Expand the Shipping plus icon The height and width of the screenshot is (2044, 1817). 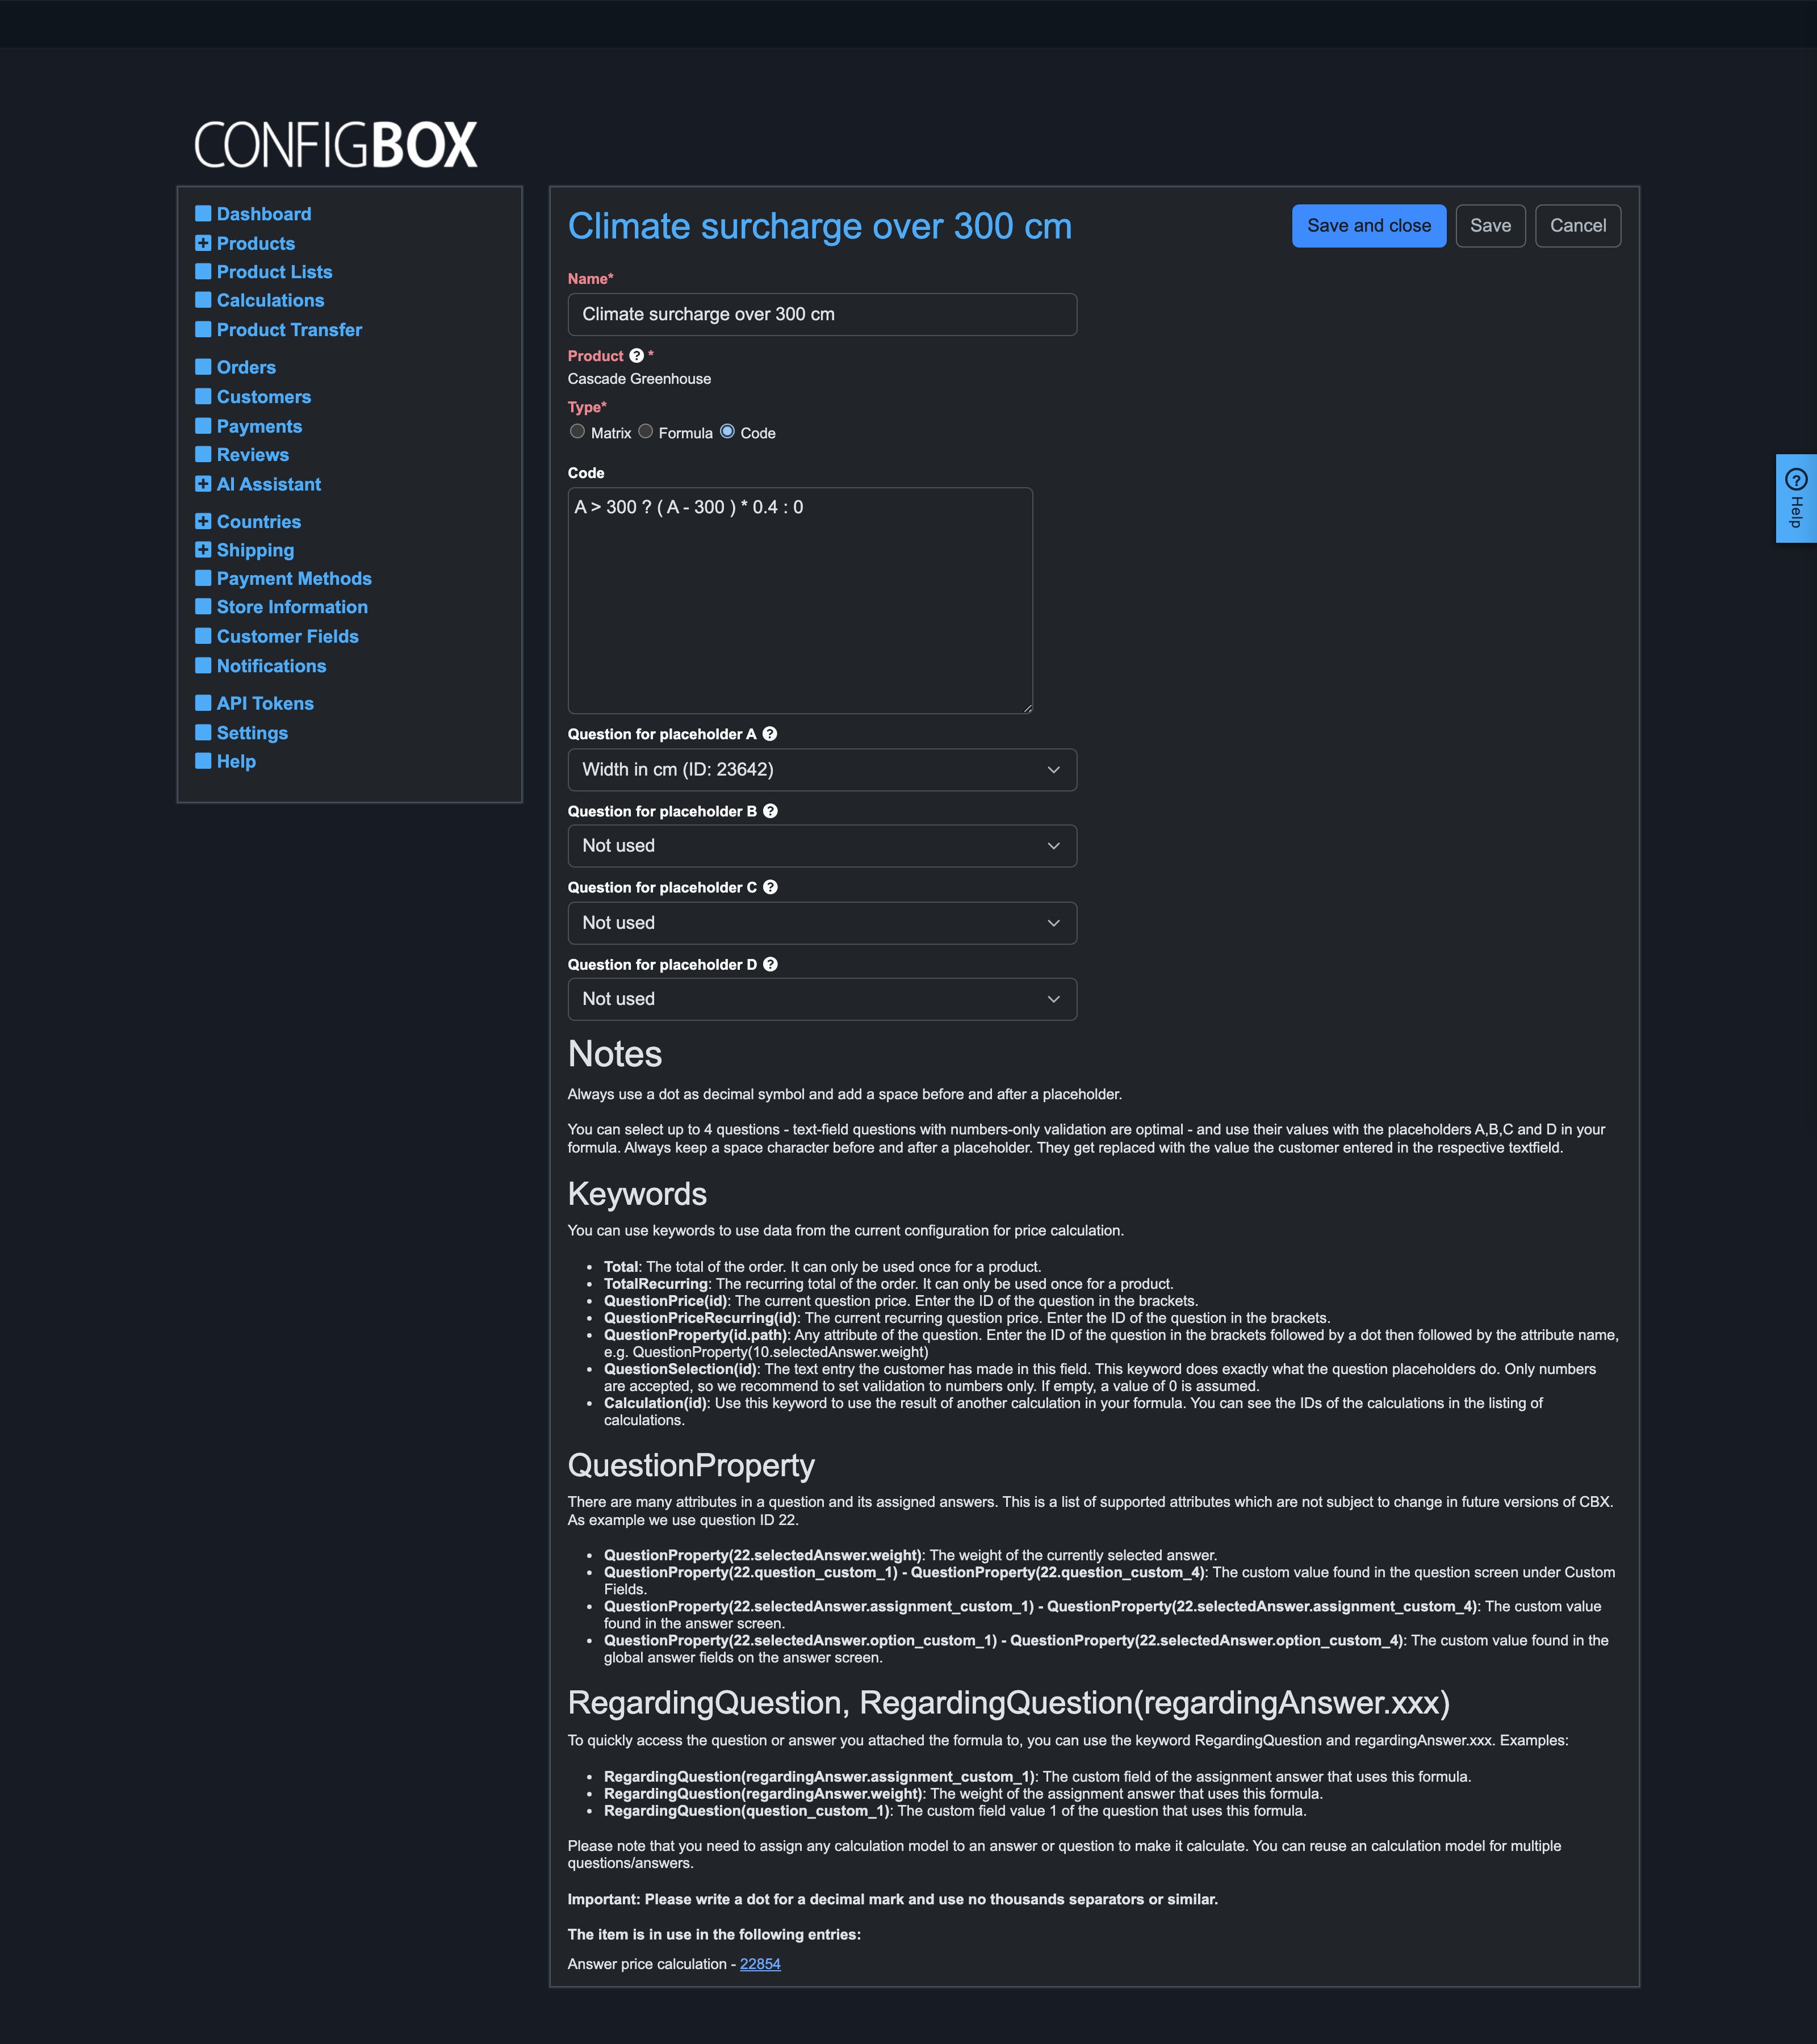[x=203, y=550]
